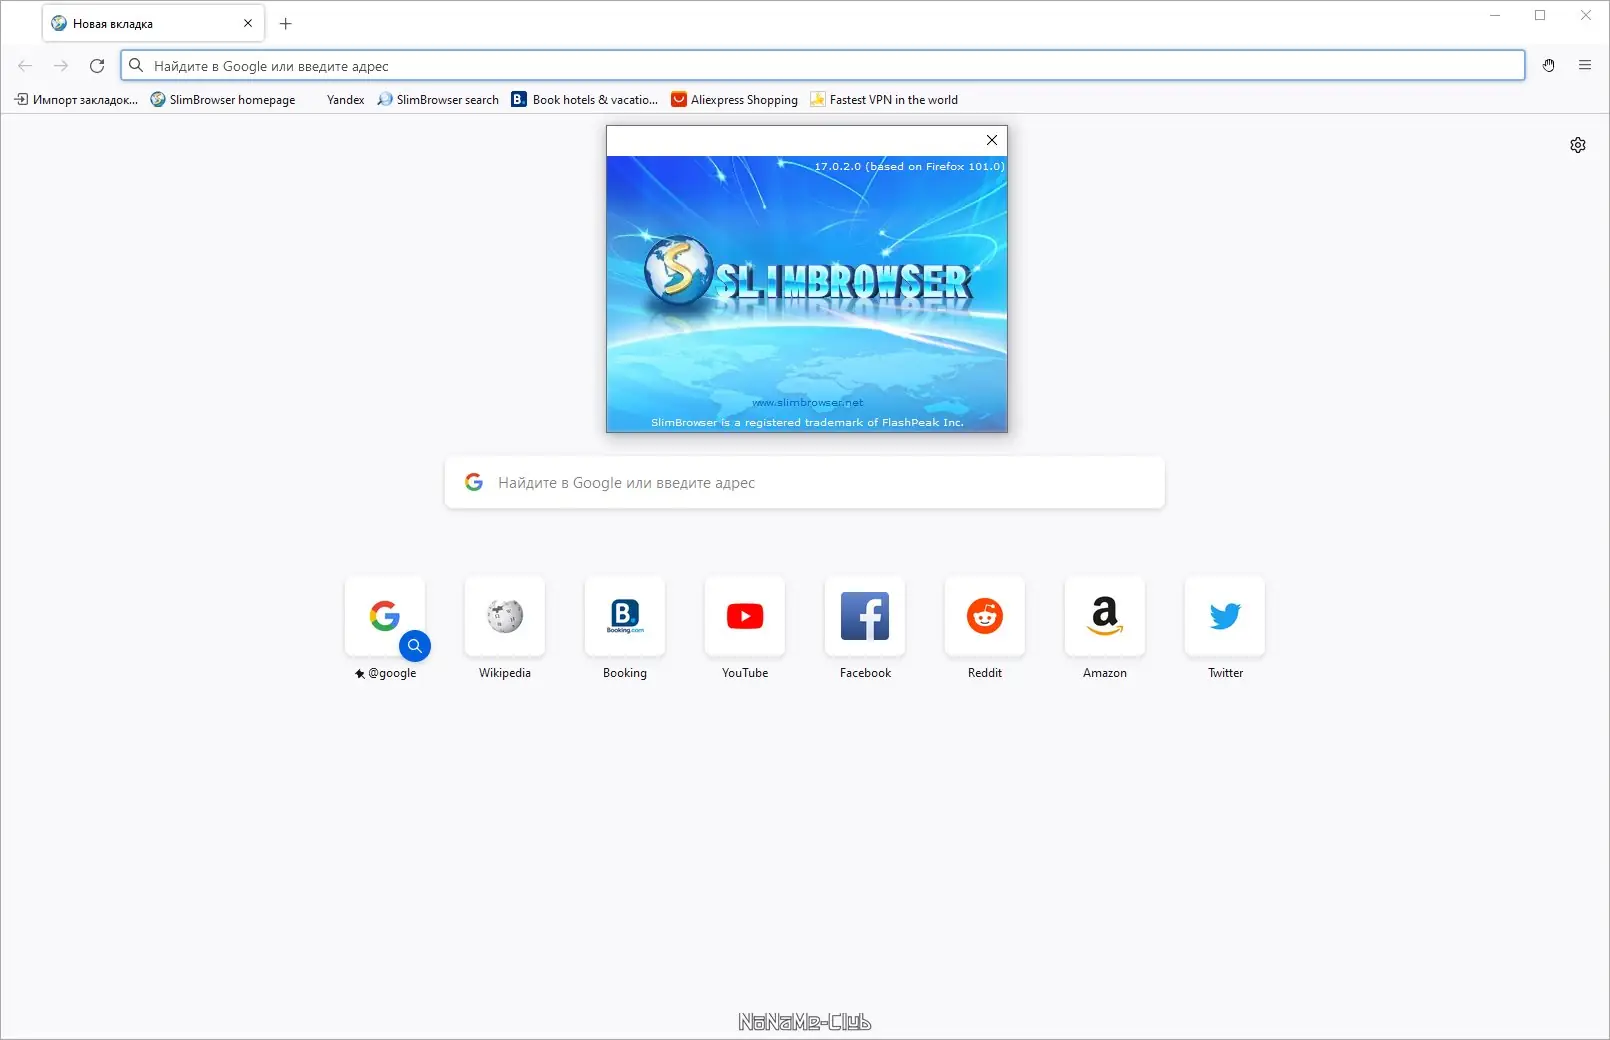Open new tab page settings gear
The height and width of the screenshot is (1040, 1610).
click(x=1578, y=145)
